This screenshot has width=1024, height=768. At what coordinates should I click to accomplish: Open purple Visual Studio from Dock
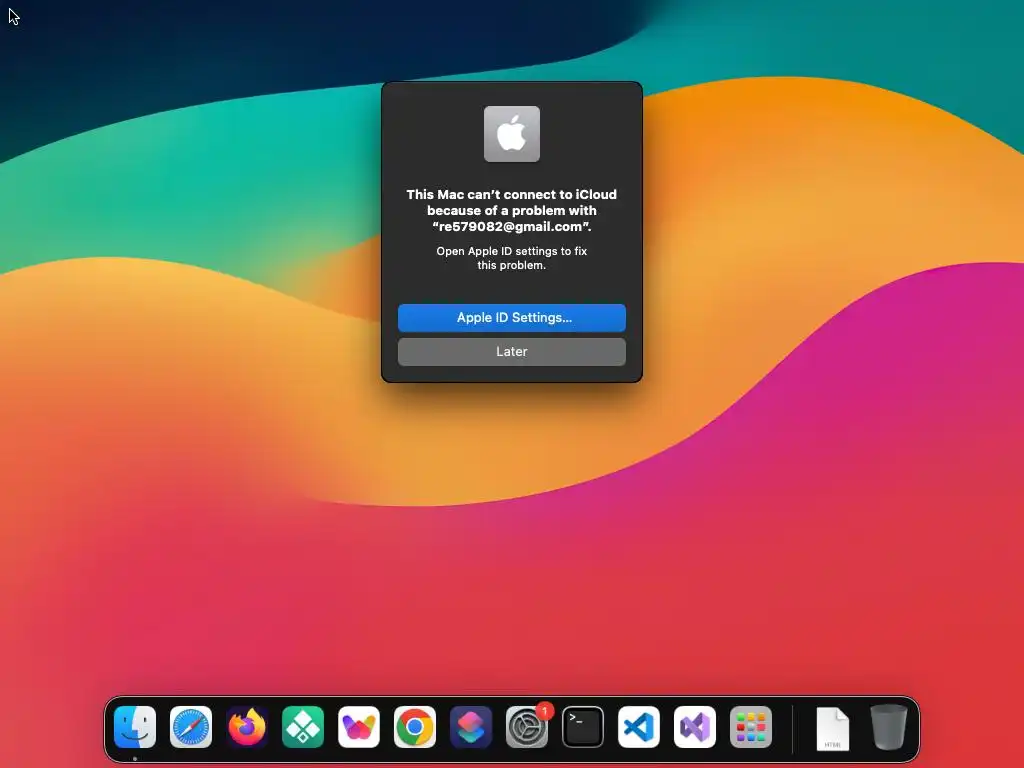coord(695,726)
